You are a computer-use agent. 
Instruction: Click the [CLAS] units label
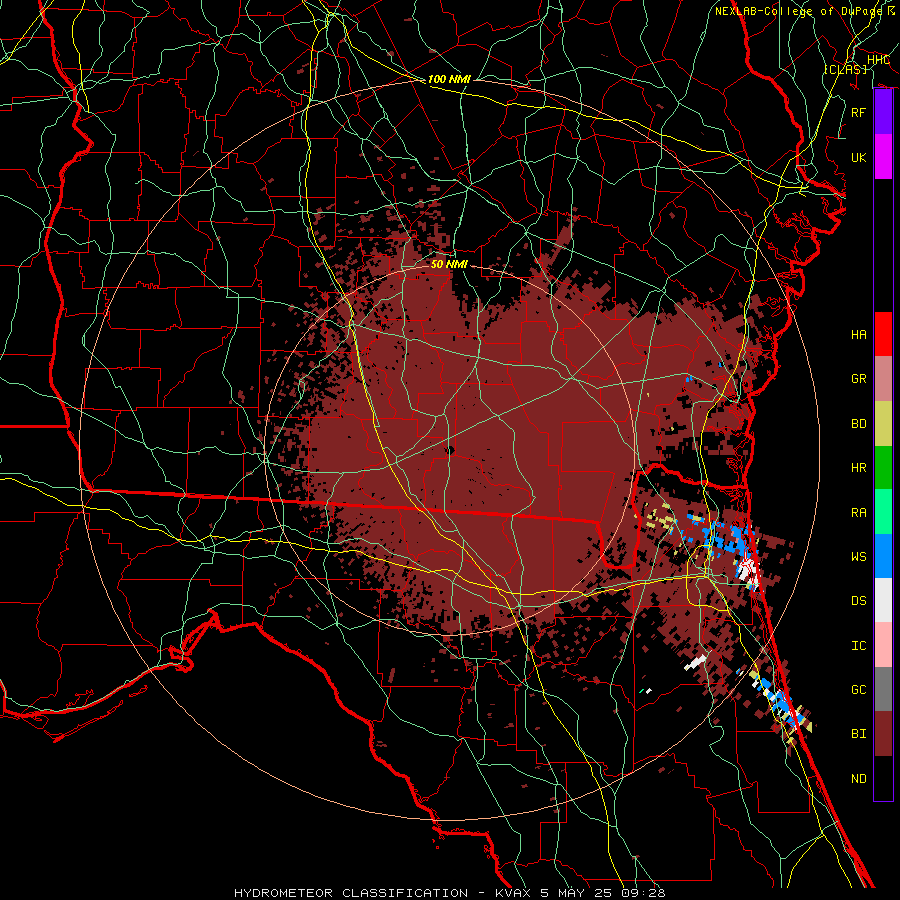[845, 69]
